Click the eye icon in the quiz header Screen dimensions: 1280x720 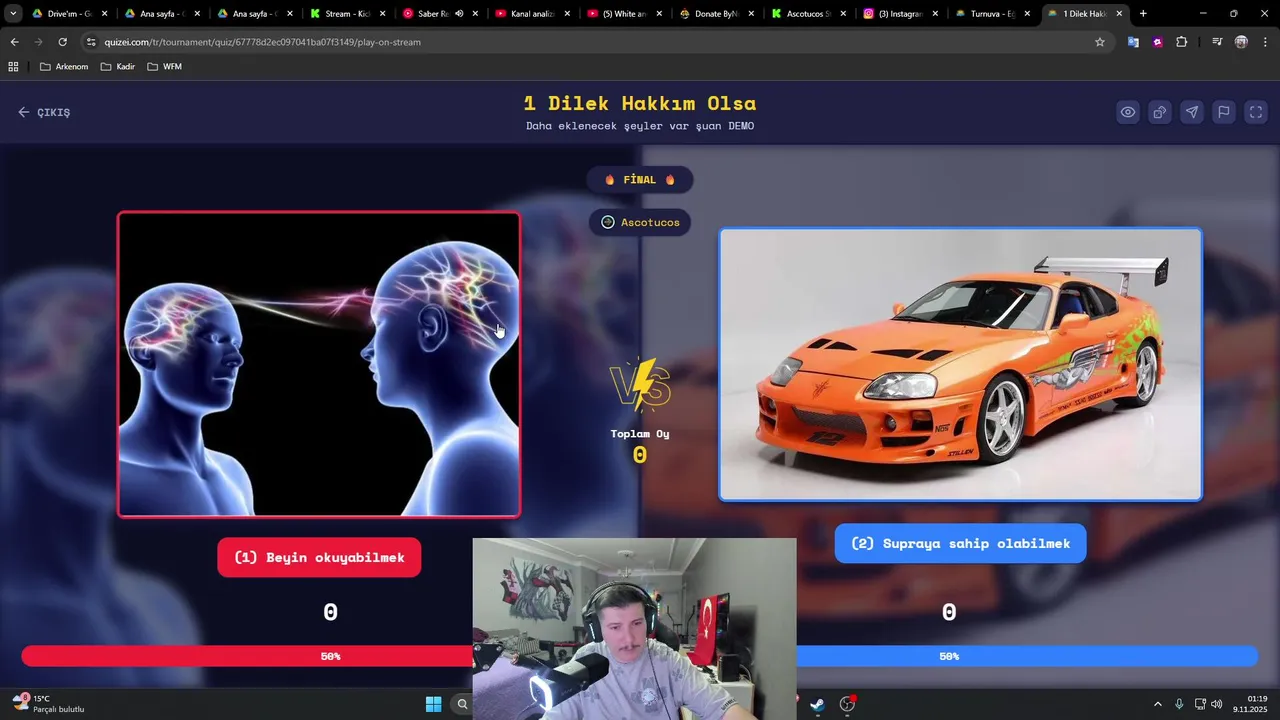[x=1128, y=112]
